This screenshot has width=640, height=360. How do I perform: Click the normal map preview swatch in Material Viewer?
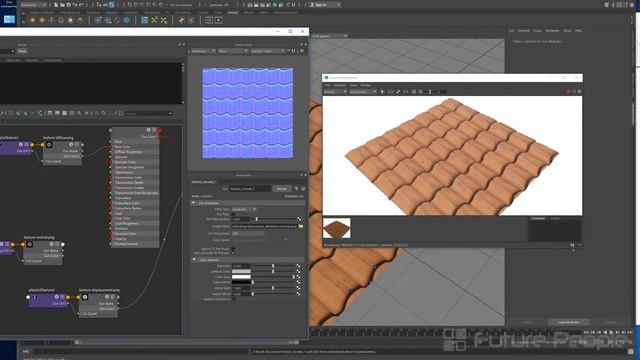(x=247, y=113)
